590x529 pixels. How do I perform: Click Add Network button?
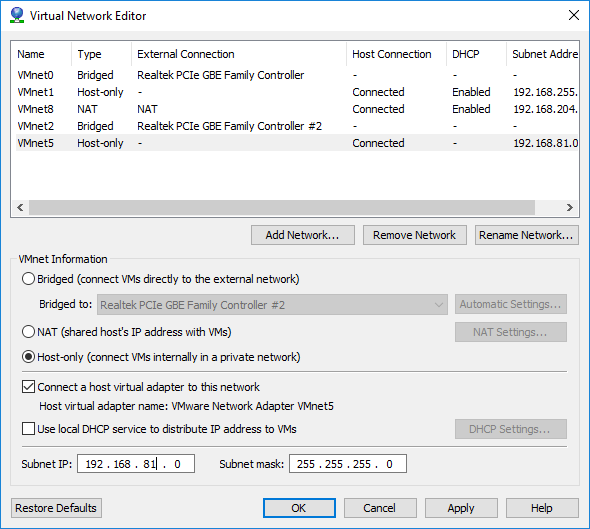point(303,235)
